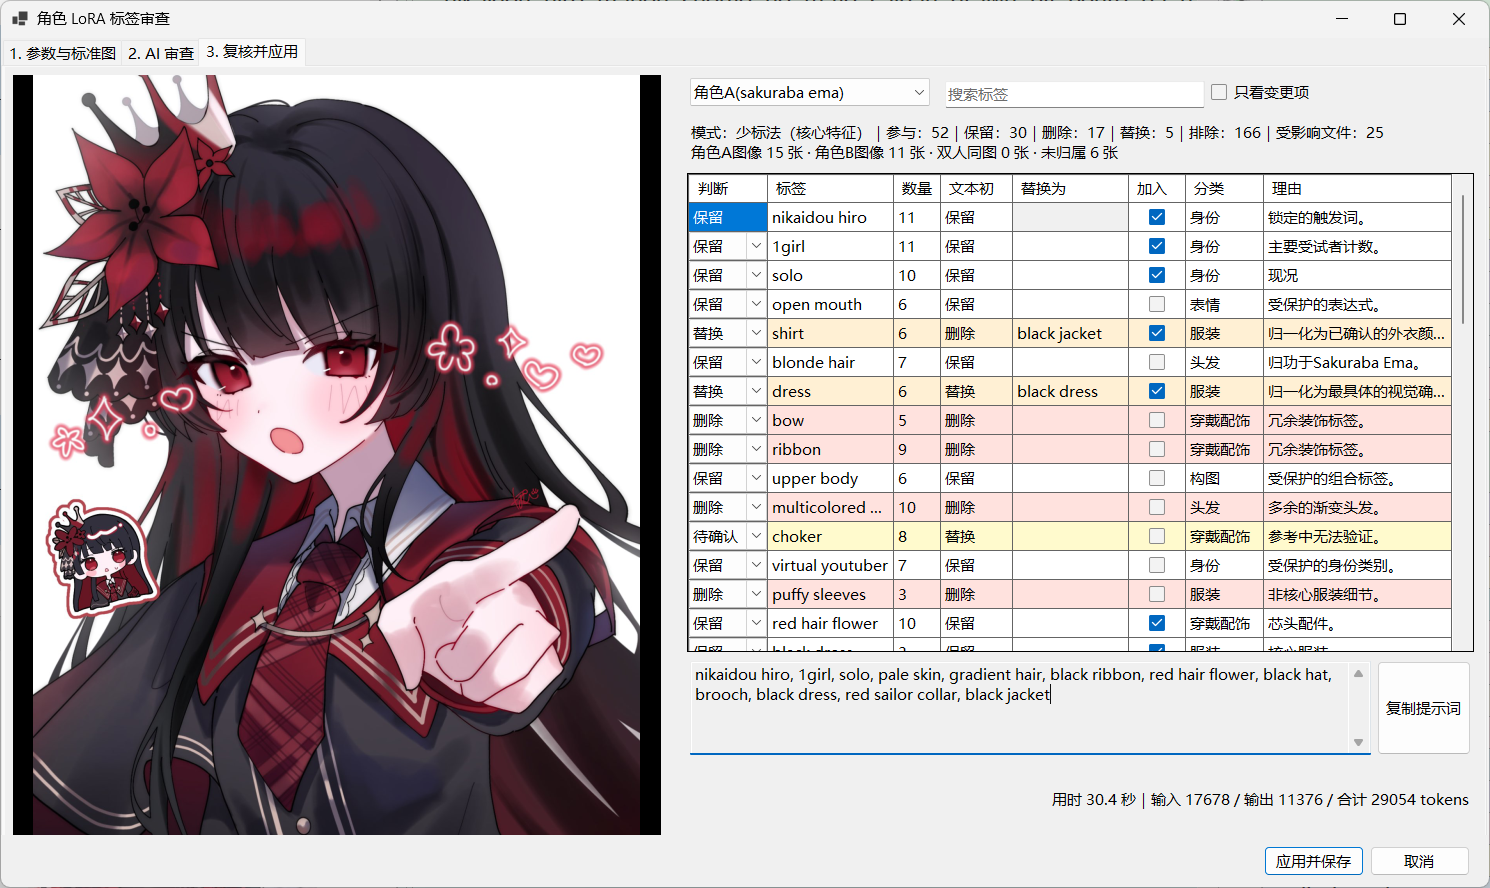Open the 2. AI 审查 tab
The width and height of the screenshot is (1490, 888).
pos(161,53)
